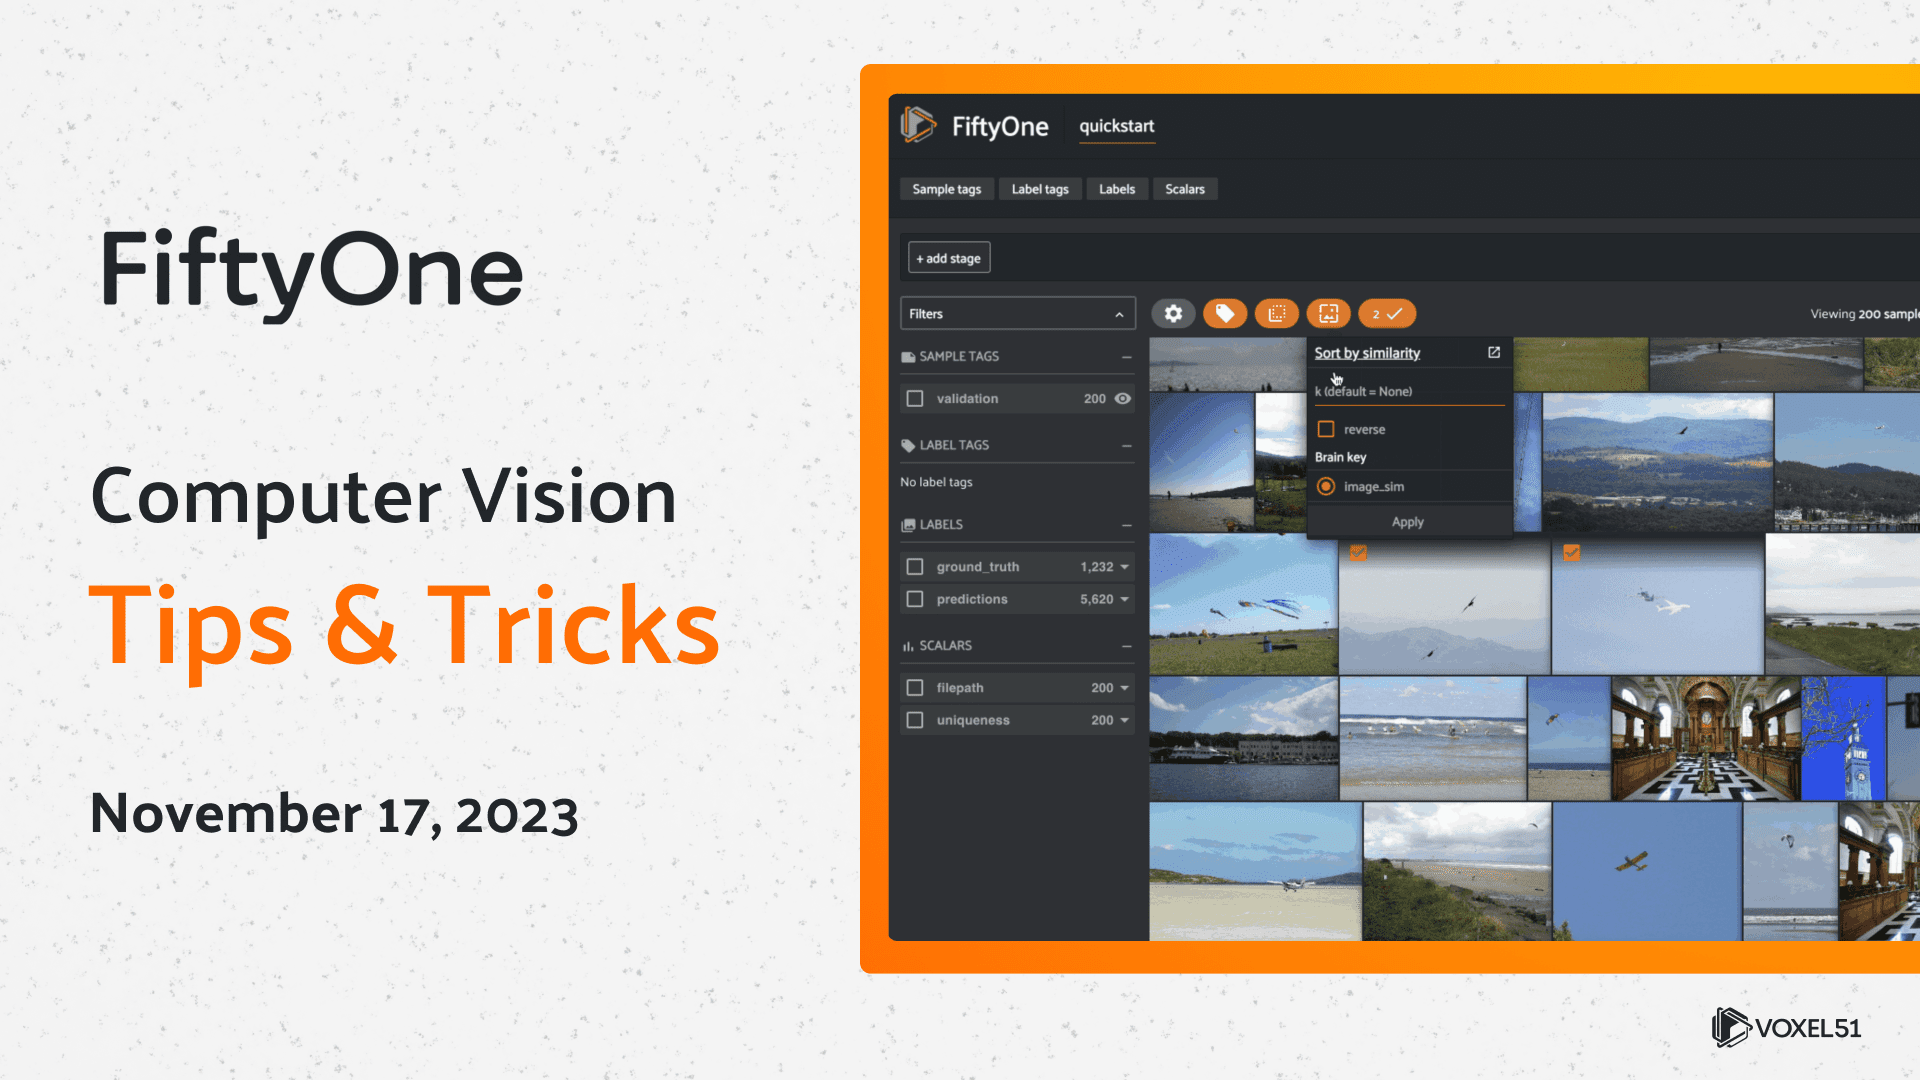The height and width of the screenshot is (1080, 1920).
Task: Check the ground_truth label checkbox
Action: [x=914, y=567]
